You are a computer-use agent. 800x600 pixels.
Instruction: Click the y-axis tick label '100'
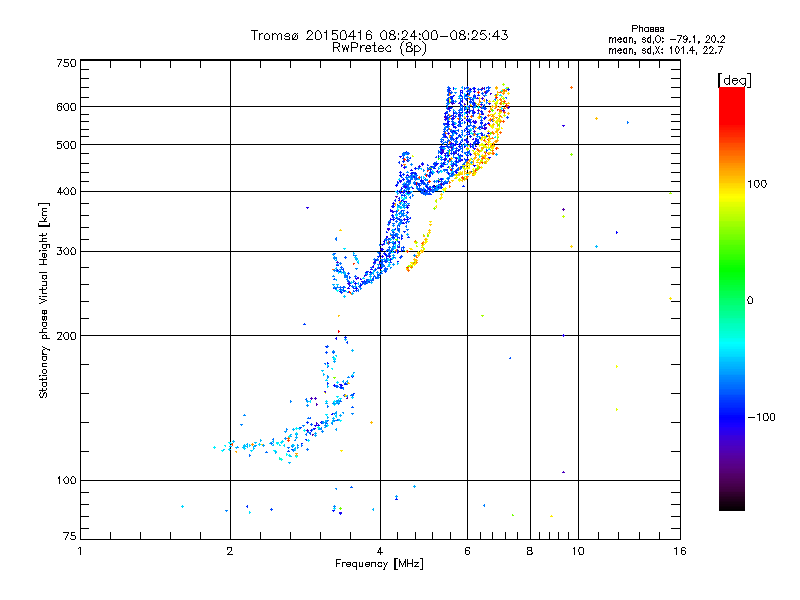point(66,481)
